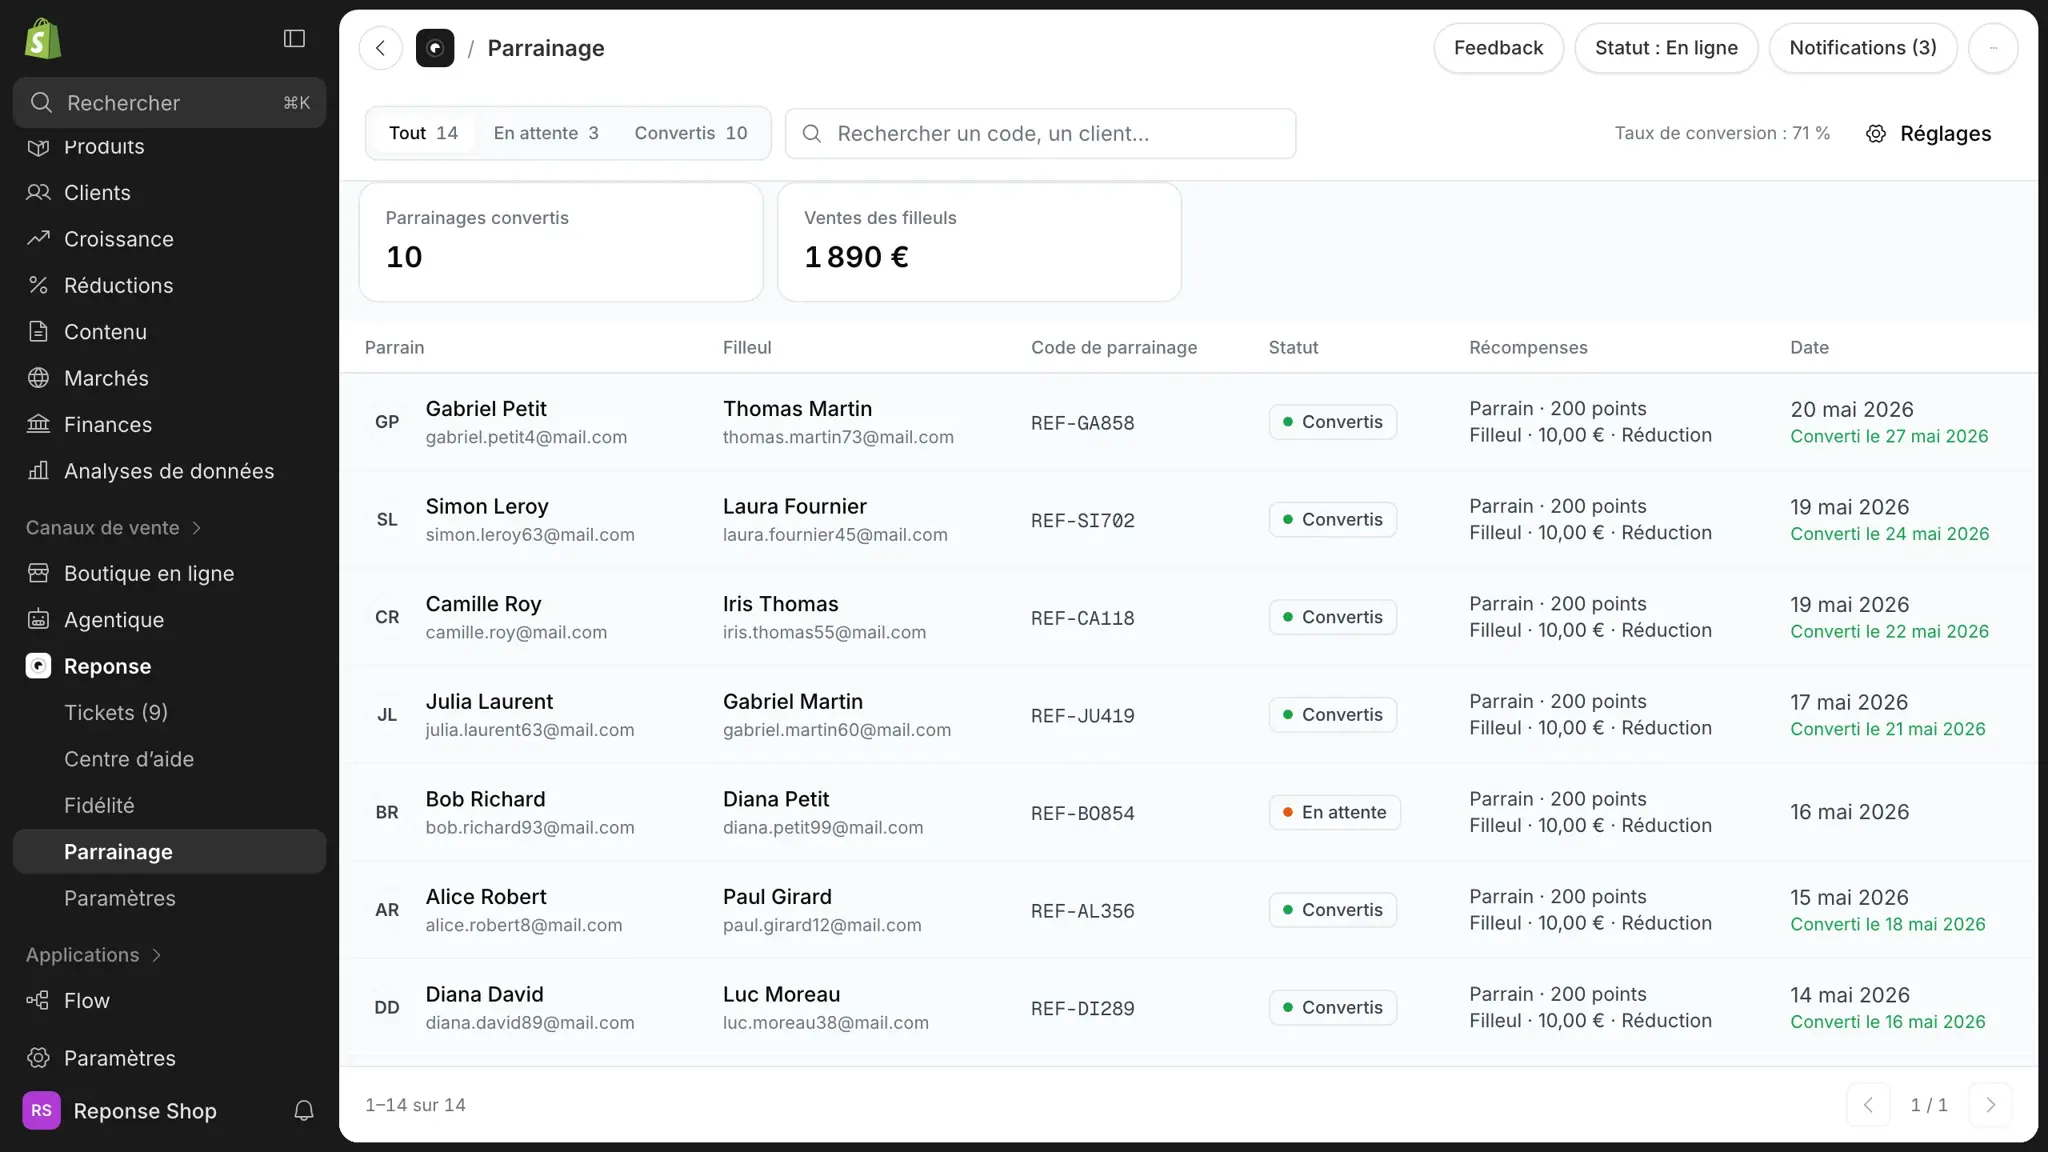
Task: Expand Canaux de vente section
Action: pos(114,528)
